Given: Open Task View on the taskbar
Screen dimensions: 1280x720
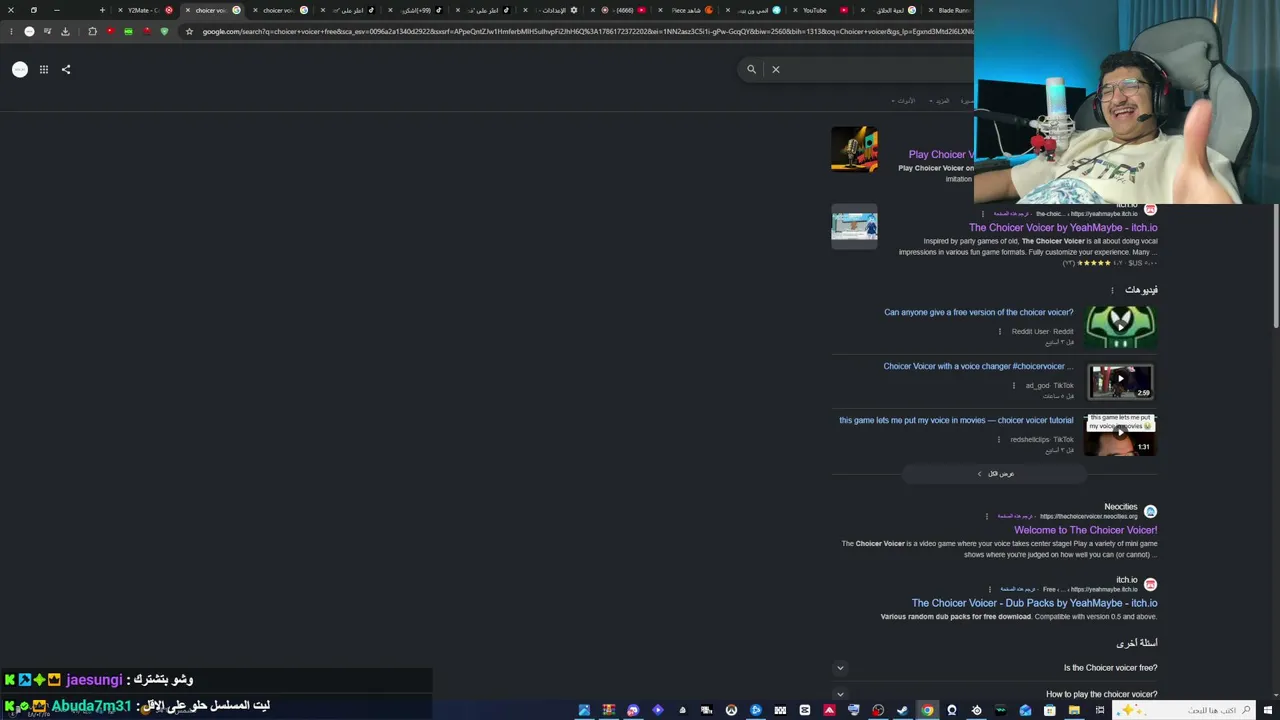Looking at the screenshot, I should pos(1099,711).
